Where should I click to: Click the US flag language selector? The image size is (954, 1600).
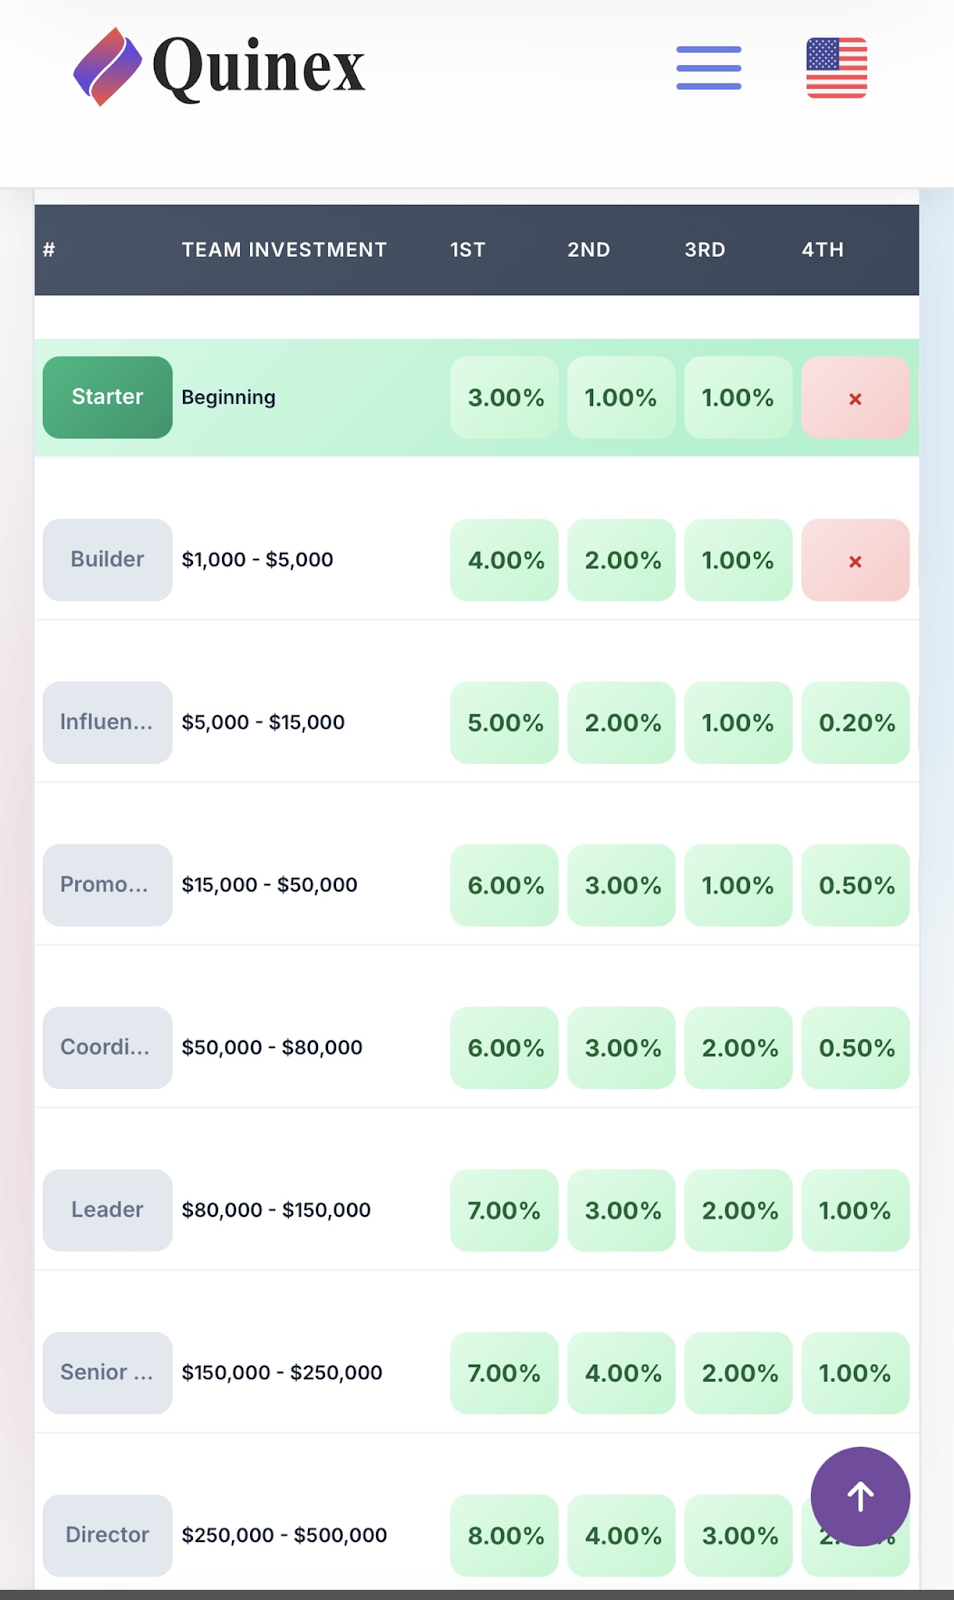(x=836, y=68)
